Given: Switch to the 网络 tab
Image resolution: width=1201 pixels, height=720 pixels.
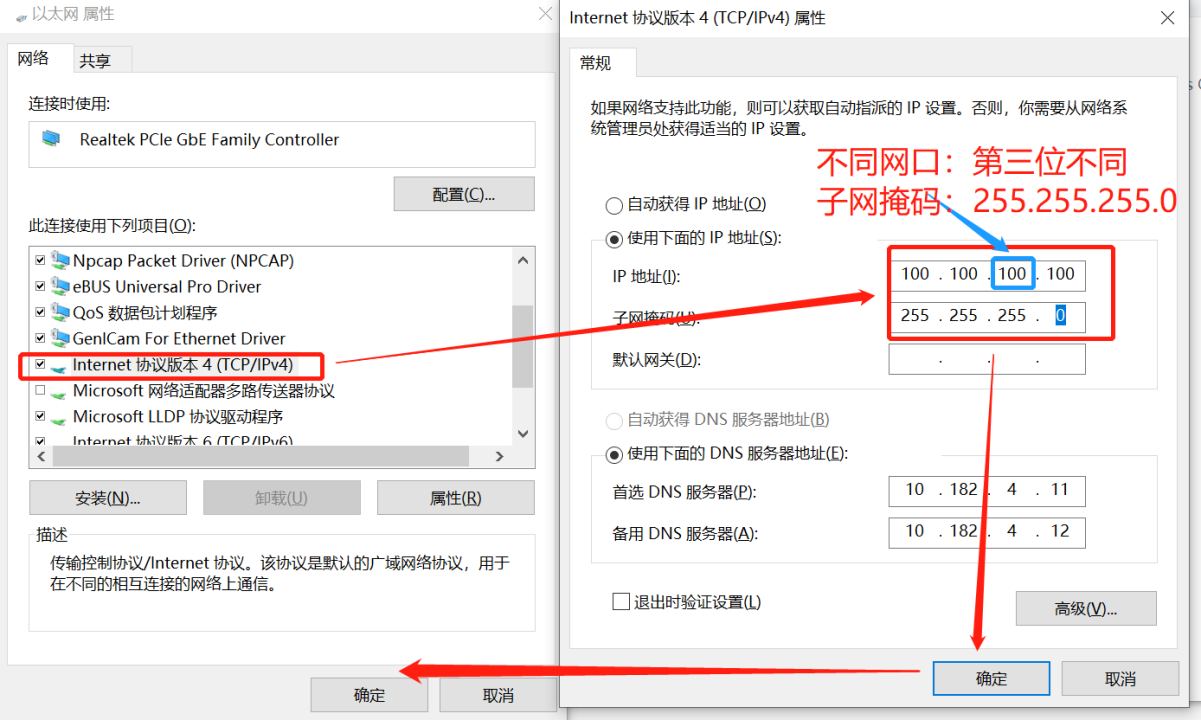Looking at the screenshot, I should (x=39, y=58).
